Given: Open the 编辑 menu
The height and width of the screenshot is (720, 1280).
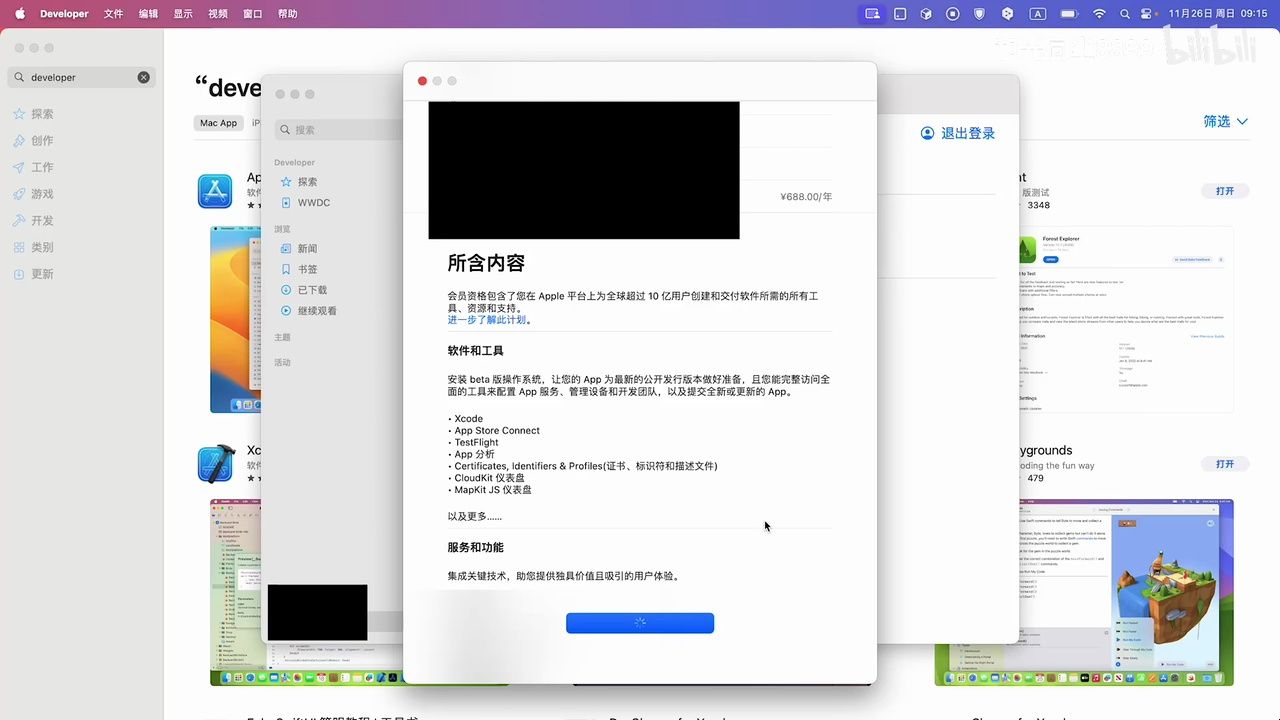Looking at the screenshot, I should (148, 14).
